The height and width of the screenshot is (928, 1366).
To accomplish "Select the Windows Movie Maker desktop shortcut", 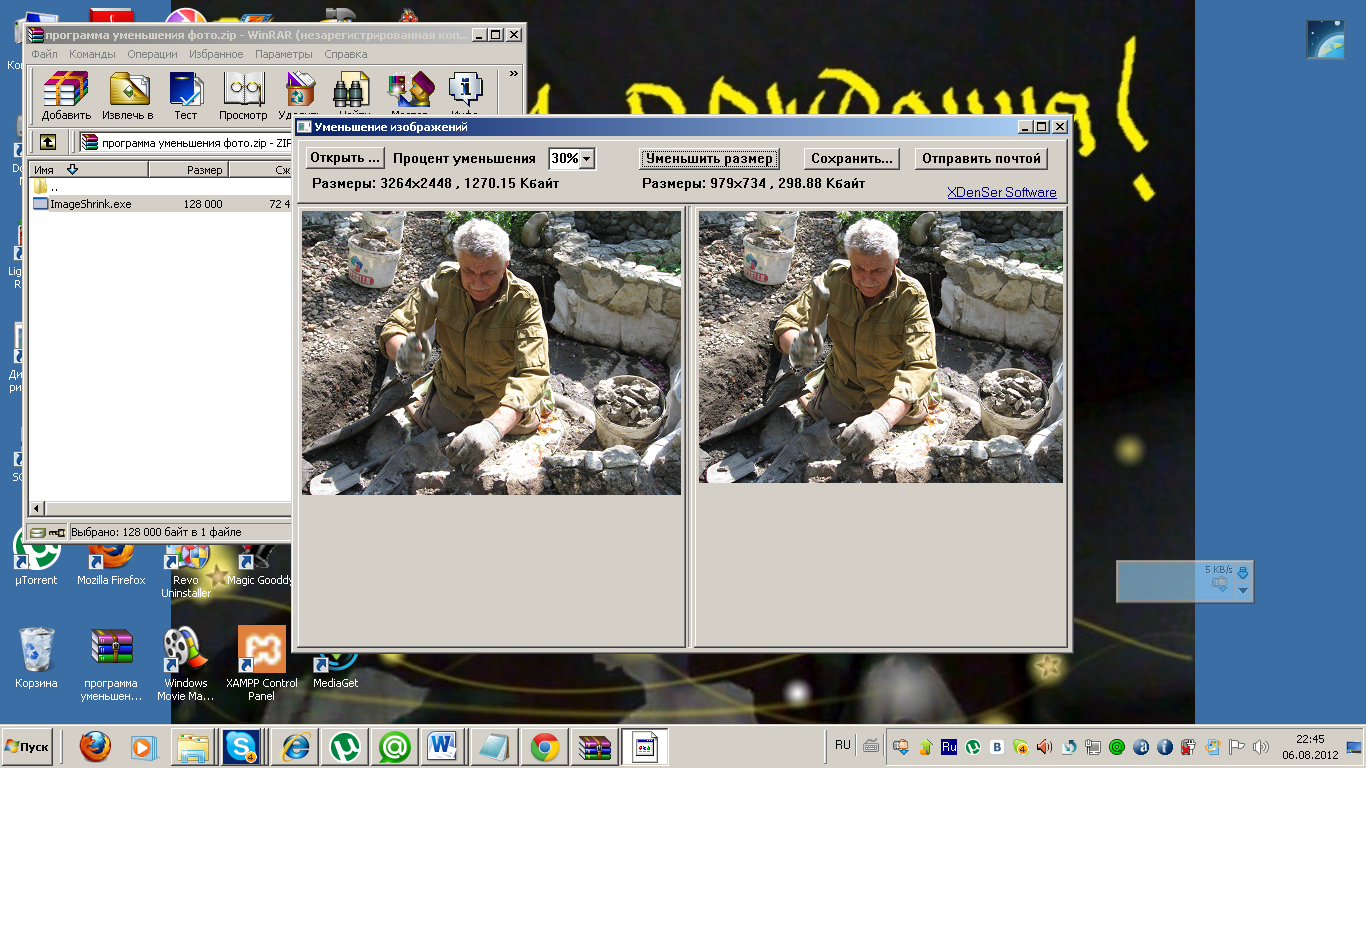I will (186, 664).
